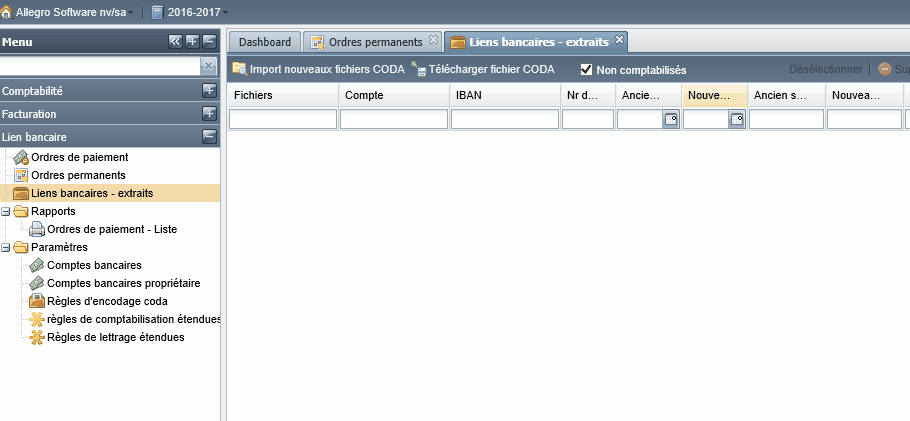Image resolution: width=910 pixels, height=421 pixels.
Task: Expand the Facturation section
Action: point(209,114)
